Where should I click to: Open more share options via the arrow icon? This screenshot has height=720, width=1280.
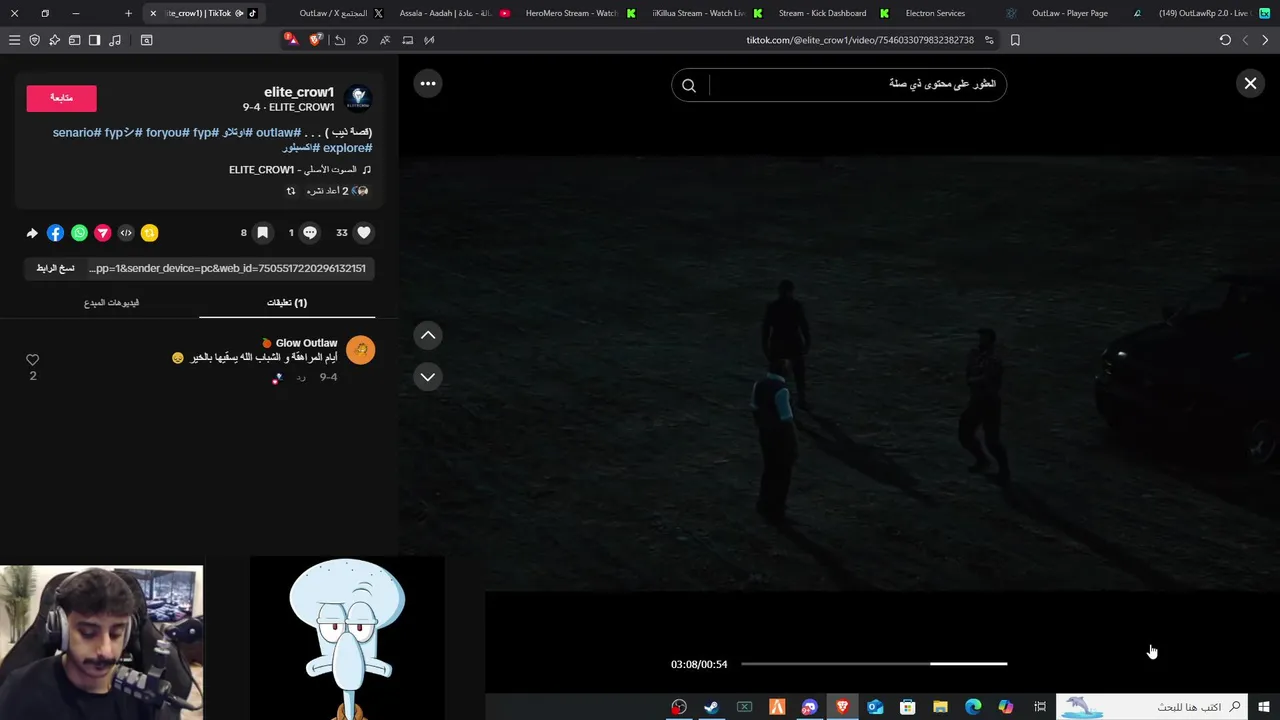32,233
